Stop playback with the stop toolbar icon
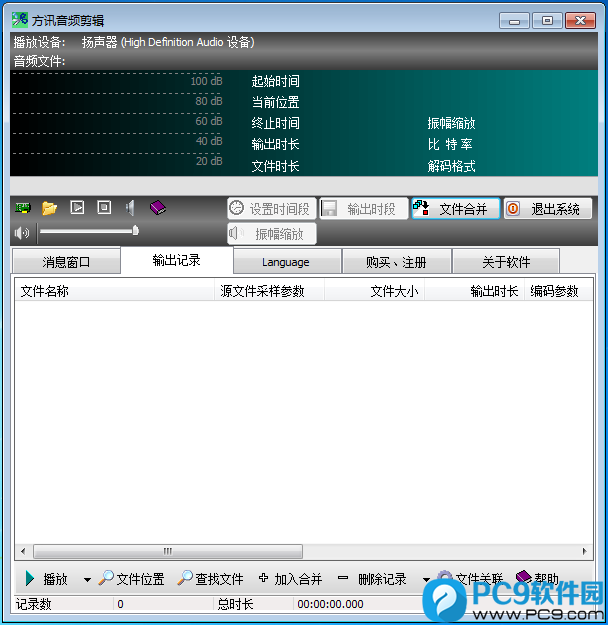 tap(104, 207)
